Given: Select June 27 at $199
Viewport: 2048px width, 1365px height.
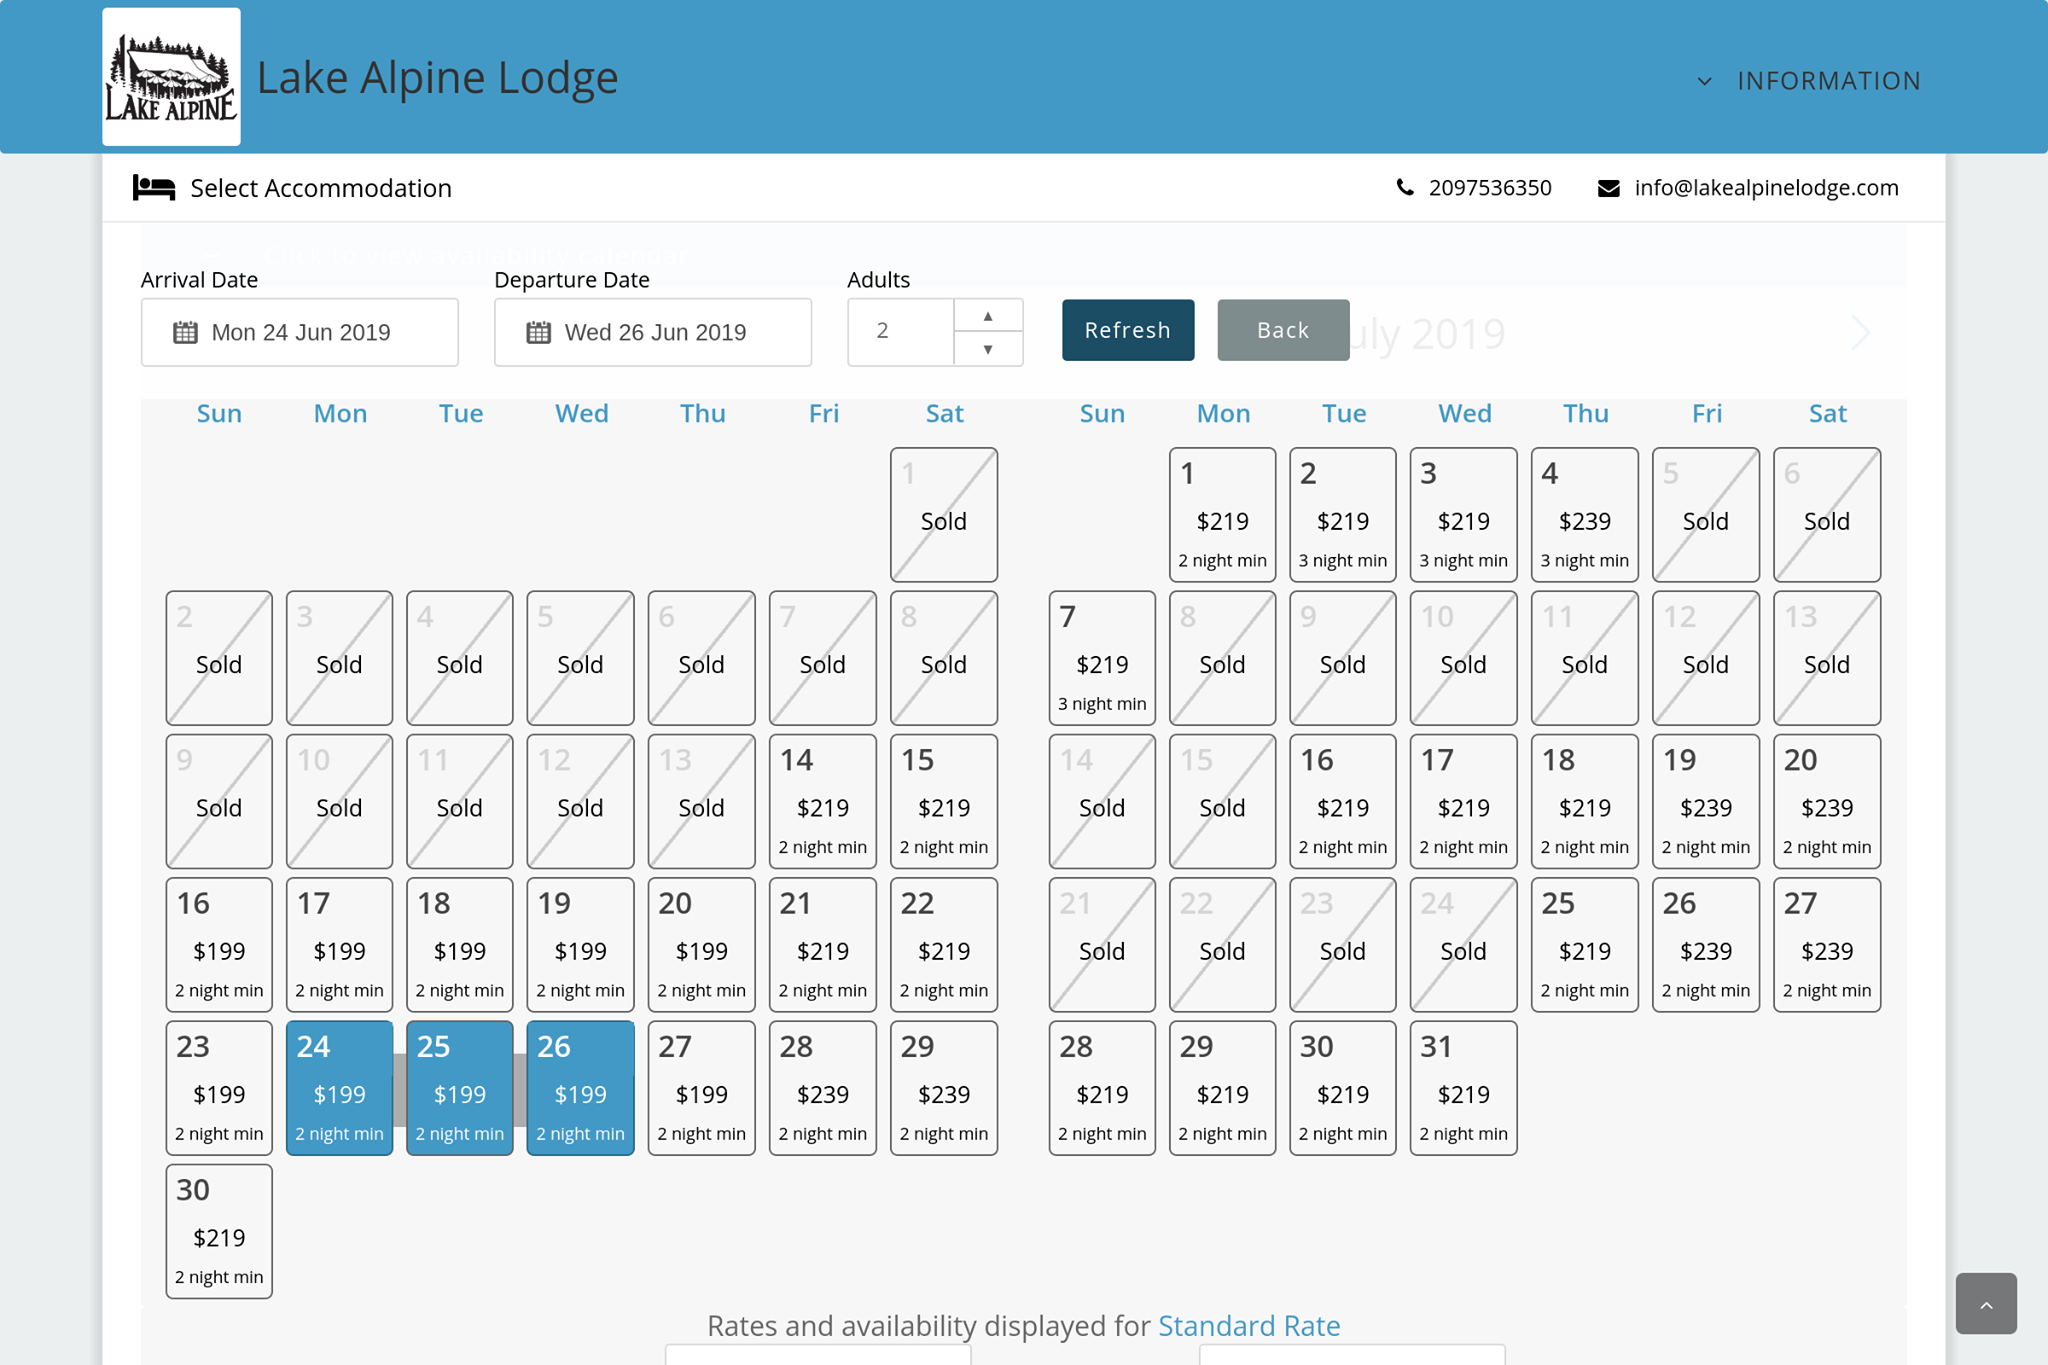Looking at the screenshot, I should pos(701,1088).
